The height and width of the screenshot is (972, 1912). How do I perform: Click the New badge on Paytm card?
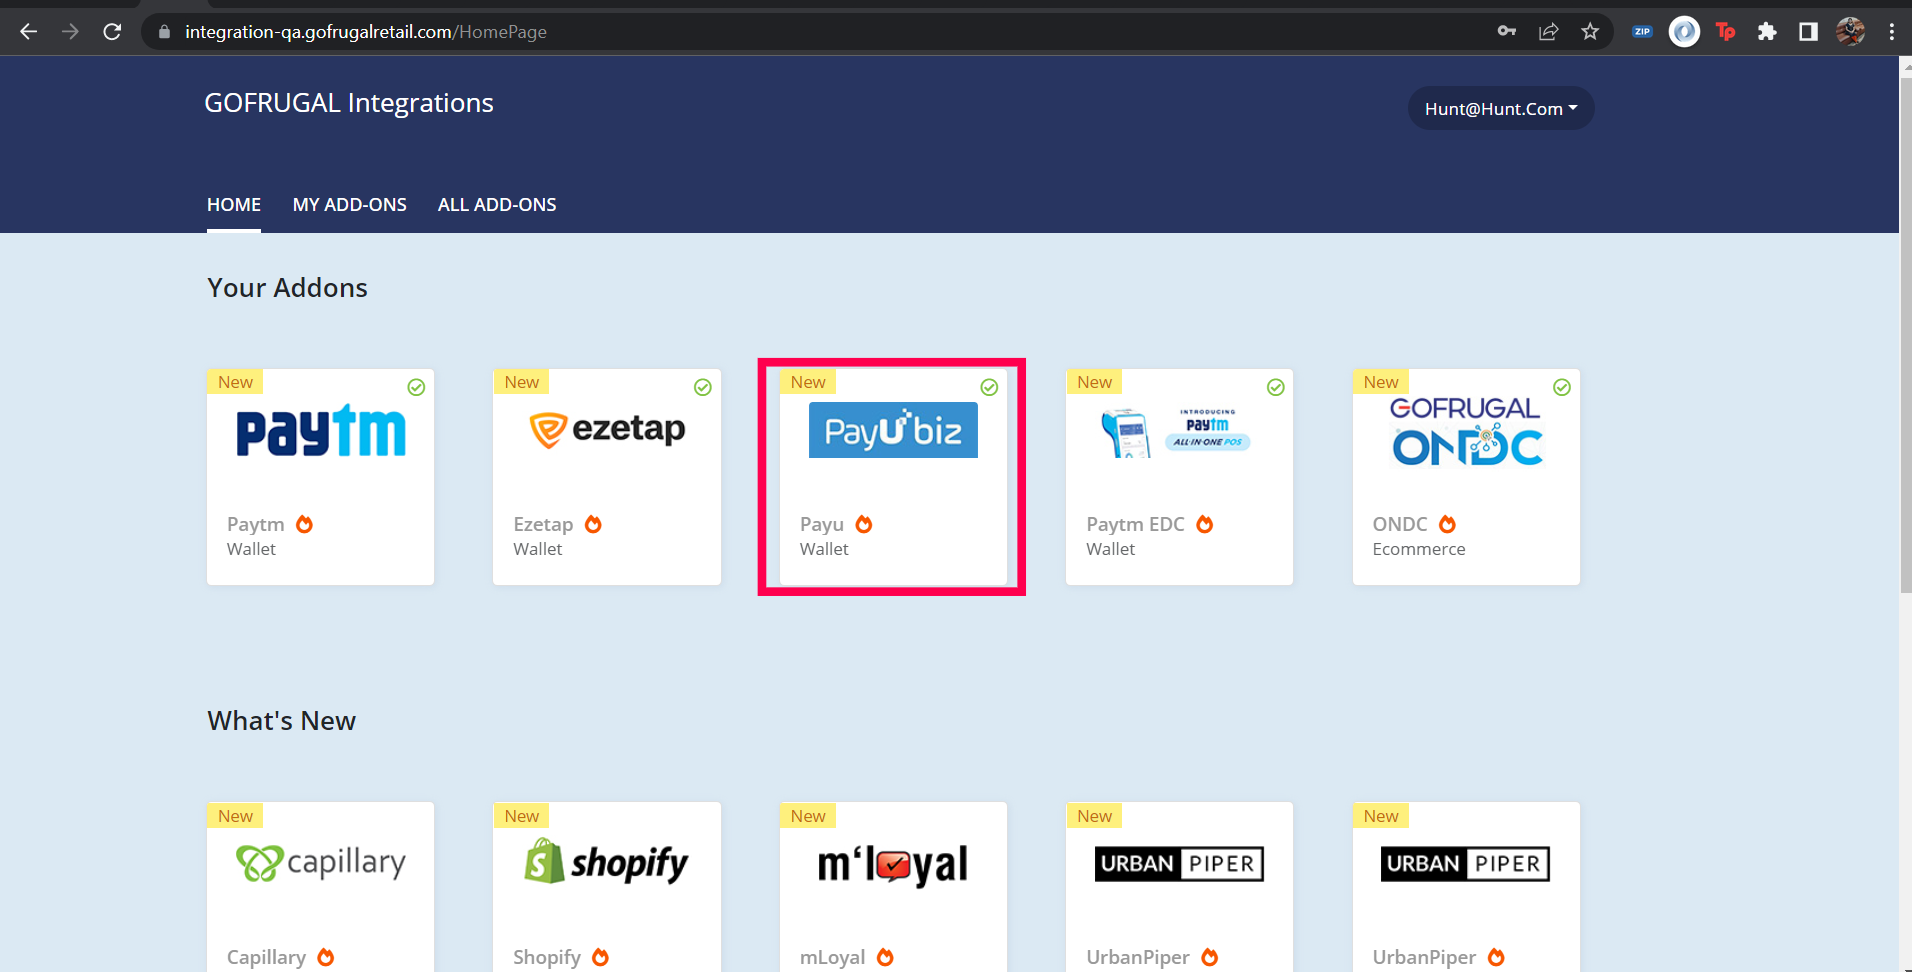(235, 382)
